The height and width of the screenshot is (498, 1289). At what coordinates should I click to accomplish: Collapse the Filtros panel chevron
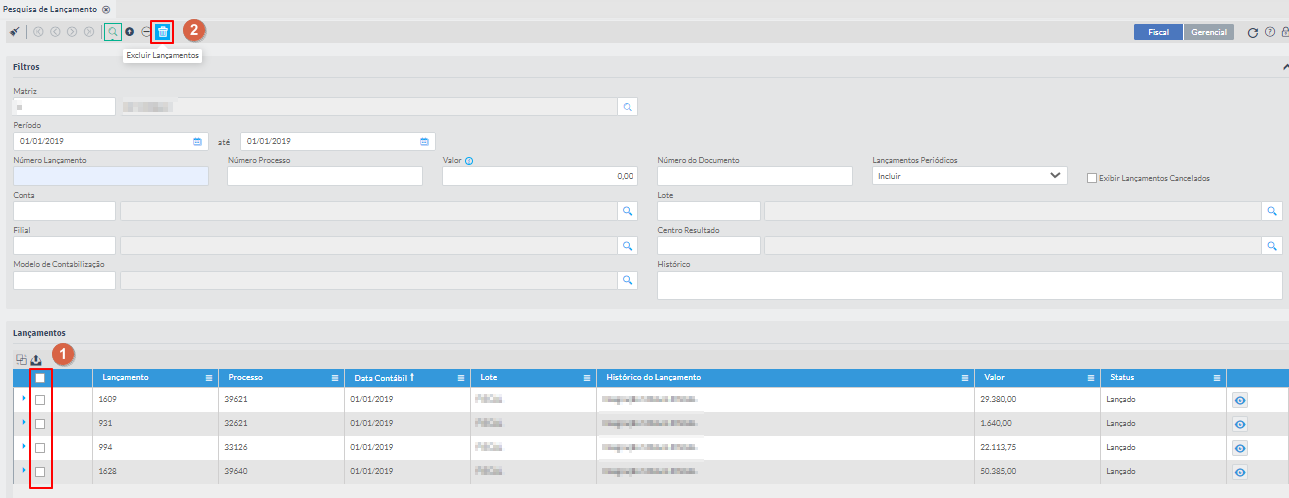1285,67
